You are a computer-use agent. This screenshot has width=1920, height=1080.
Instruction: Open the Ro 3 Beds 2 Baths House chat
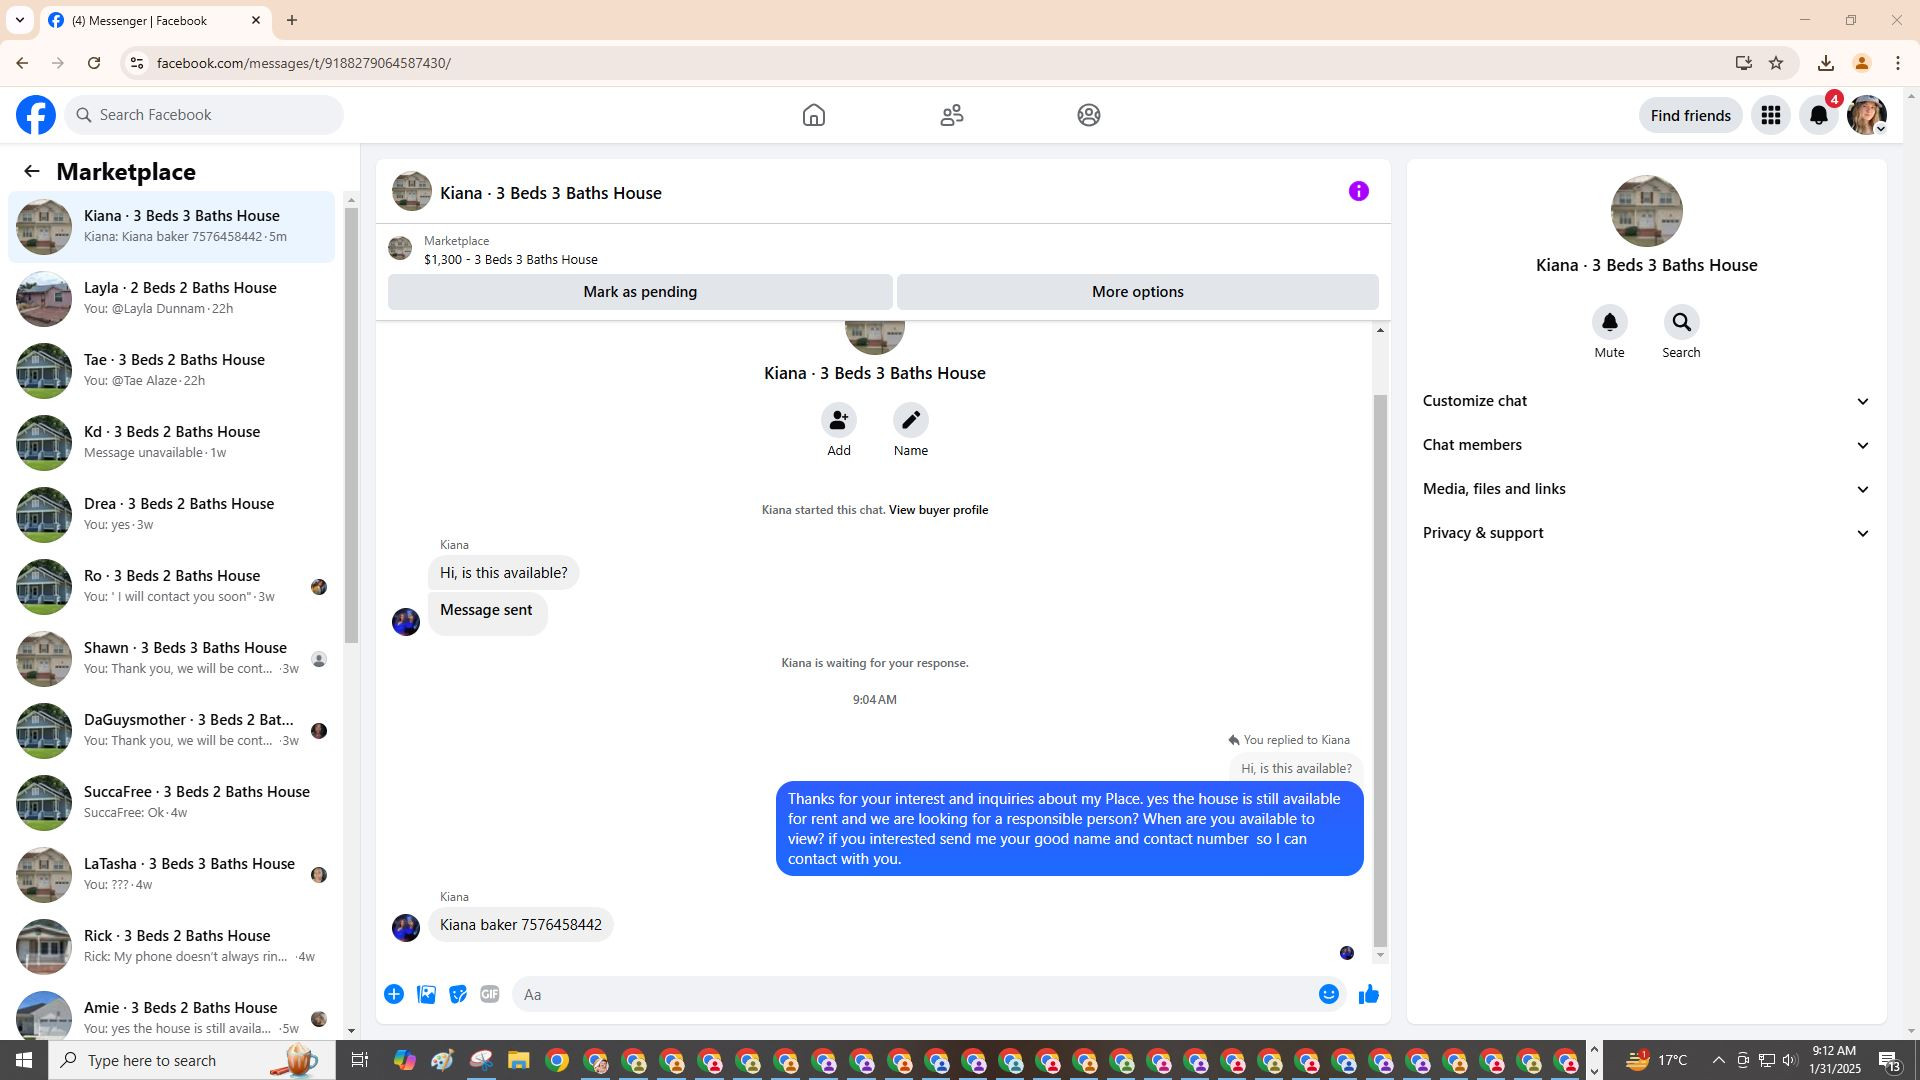tap(172, 587)
